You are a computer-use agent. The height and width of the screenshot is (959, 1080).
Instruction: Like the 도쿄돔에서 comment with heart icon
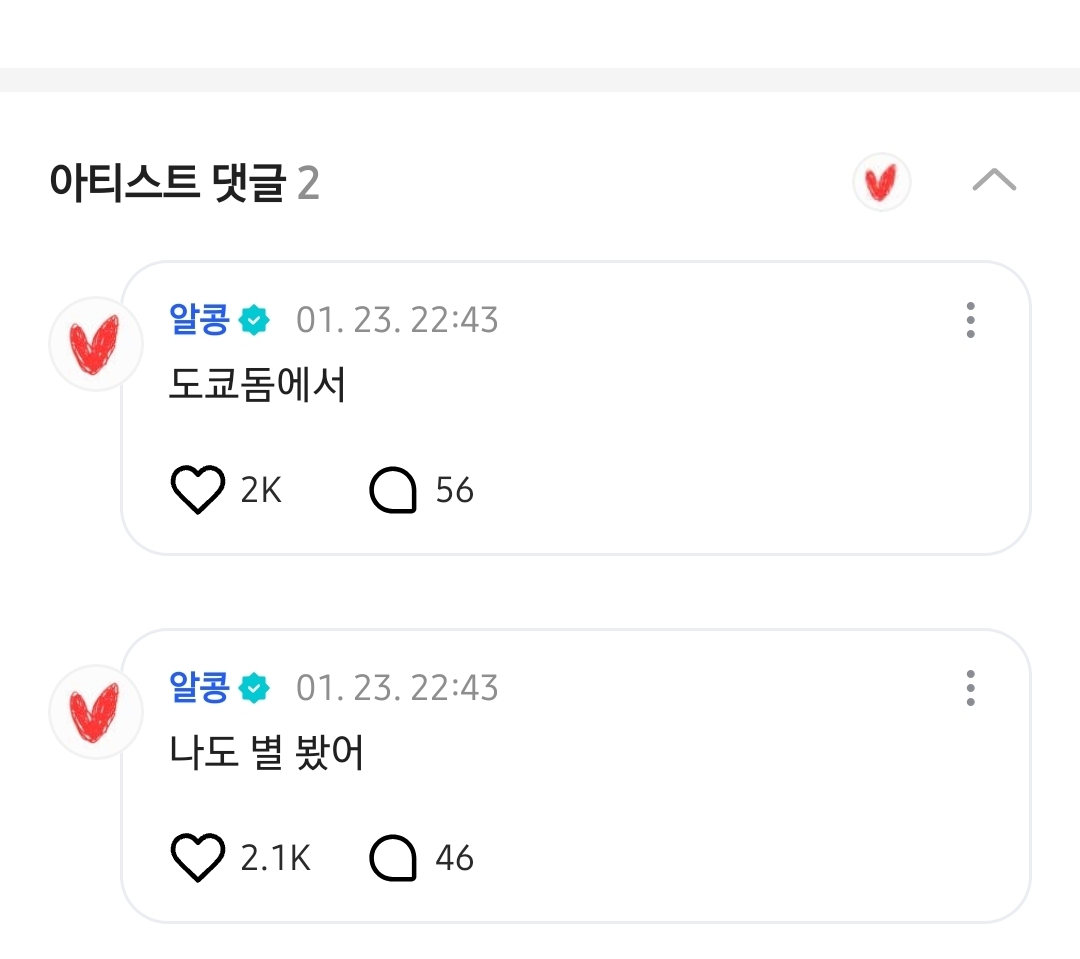click(x=198, y=490)
